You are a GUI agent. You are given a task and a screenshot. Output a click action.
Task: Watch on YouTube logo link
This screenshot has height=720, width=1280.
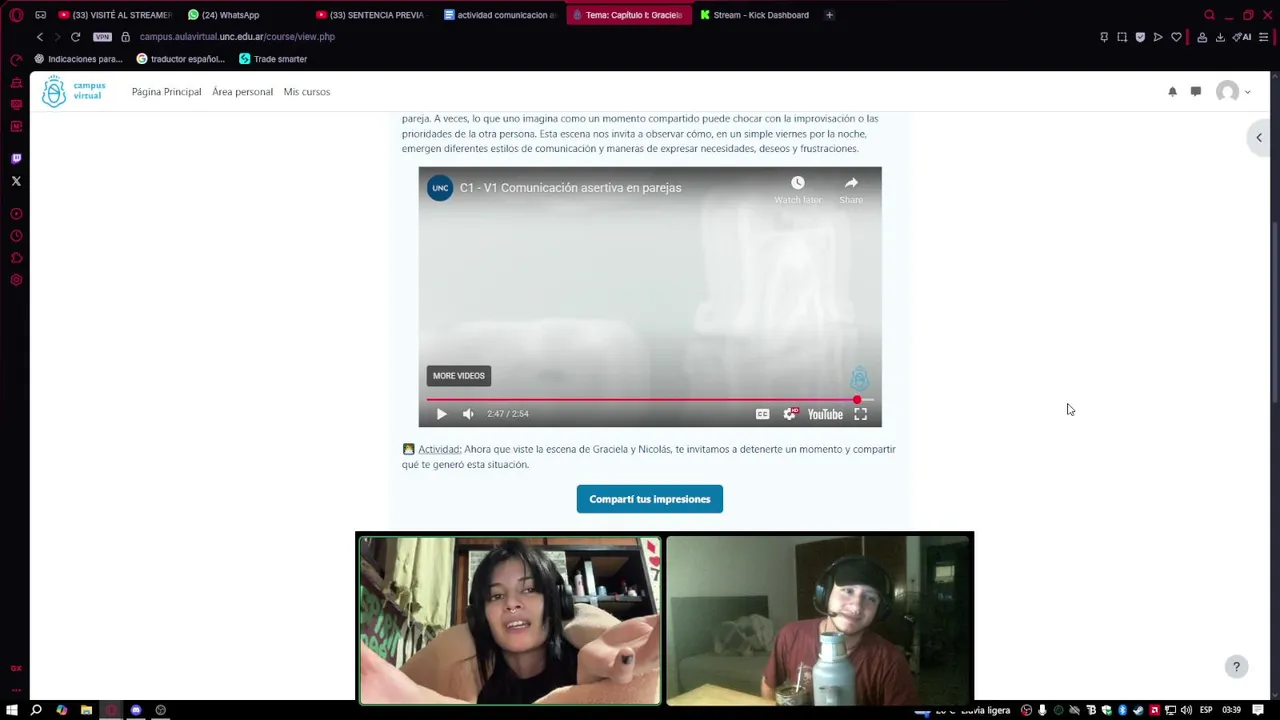click(825, 414)
